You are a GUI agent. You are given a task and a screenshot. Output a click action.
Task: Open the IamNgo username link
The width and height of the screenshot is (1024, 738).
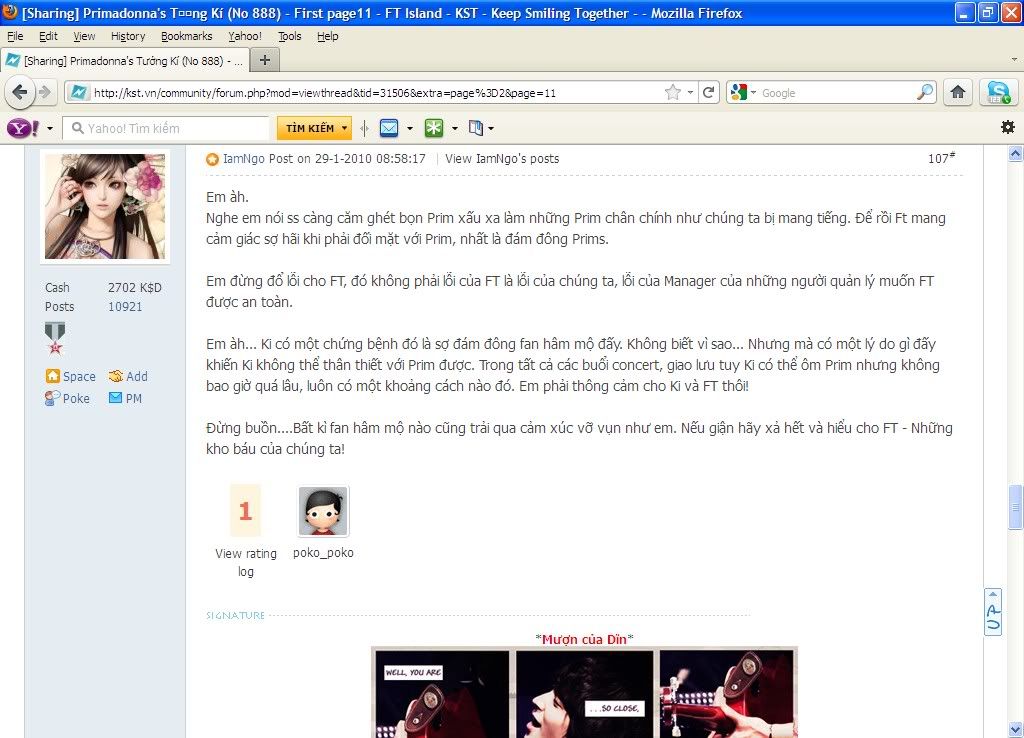244,159
